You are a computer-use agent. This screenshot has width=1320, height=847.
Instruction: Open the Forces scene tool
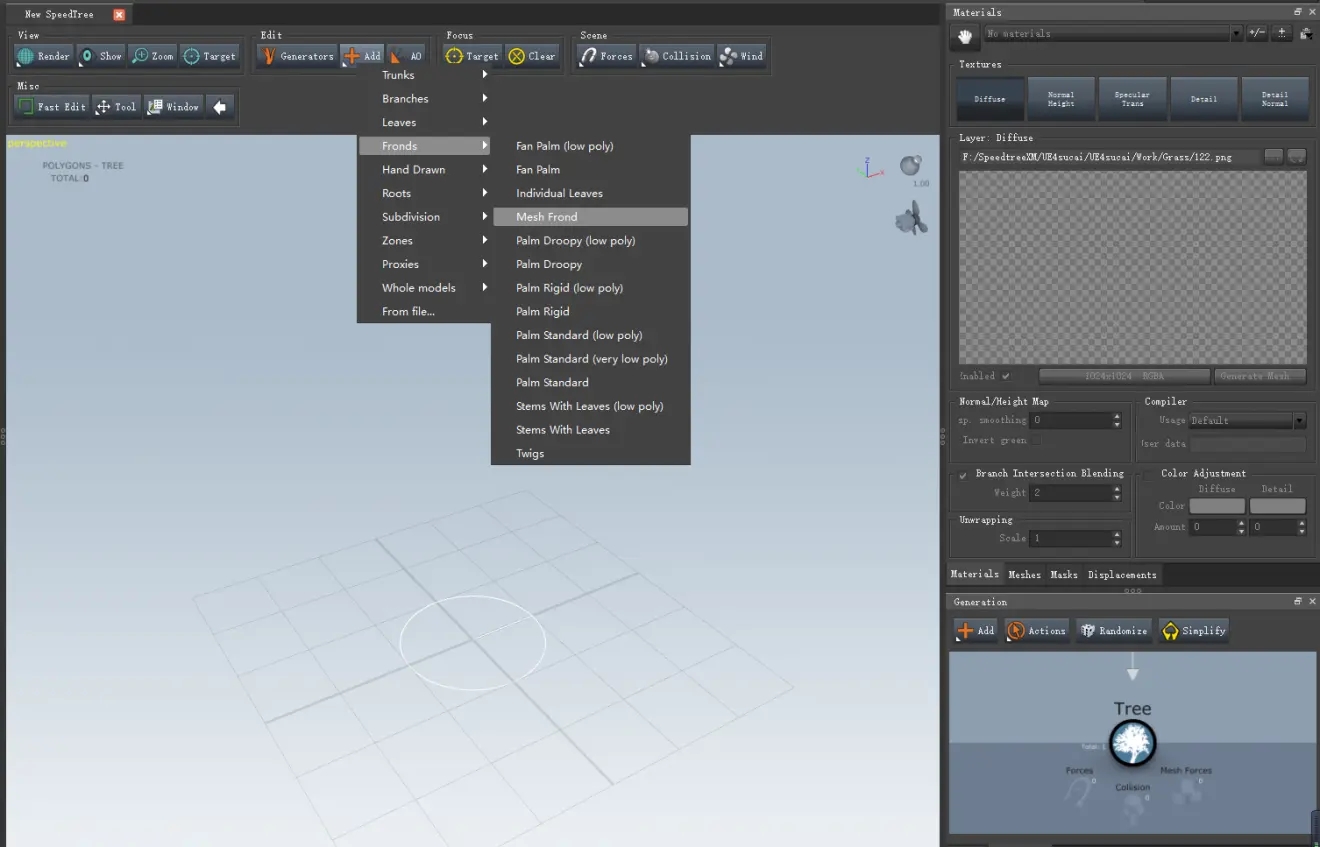click(606, 56)
